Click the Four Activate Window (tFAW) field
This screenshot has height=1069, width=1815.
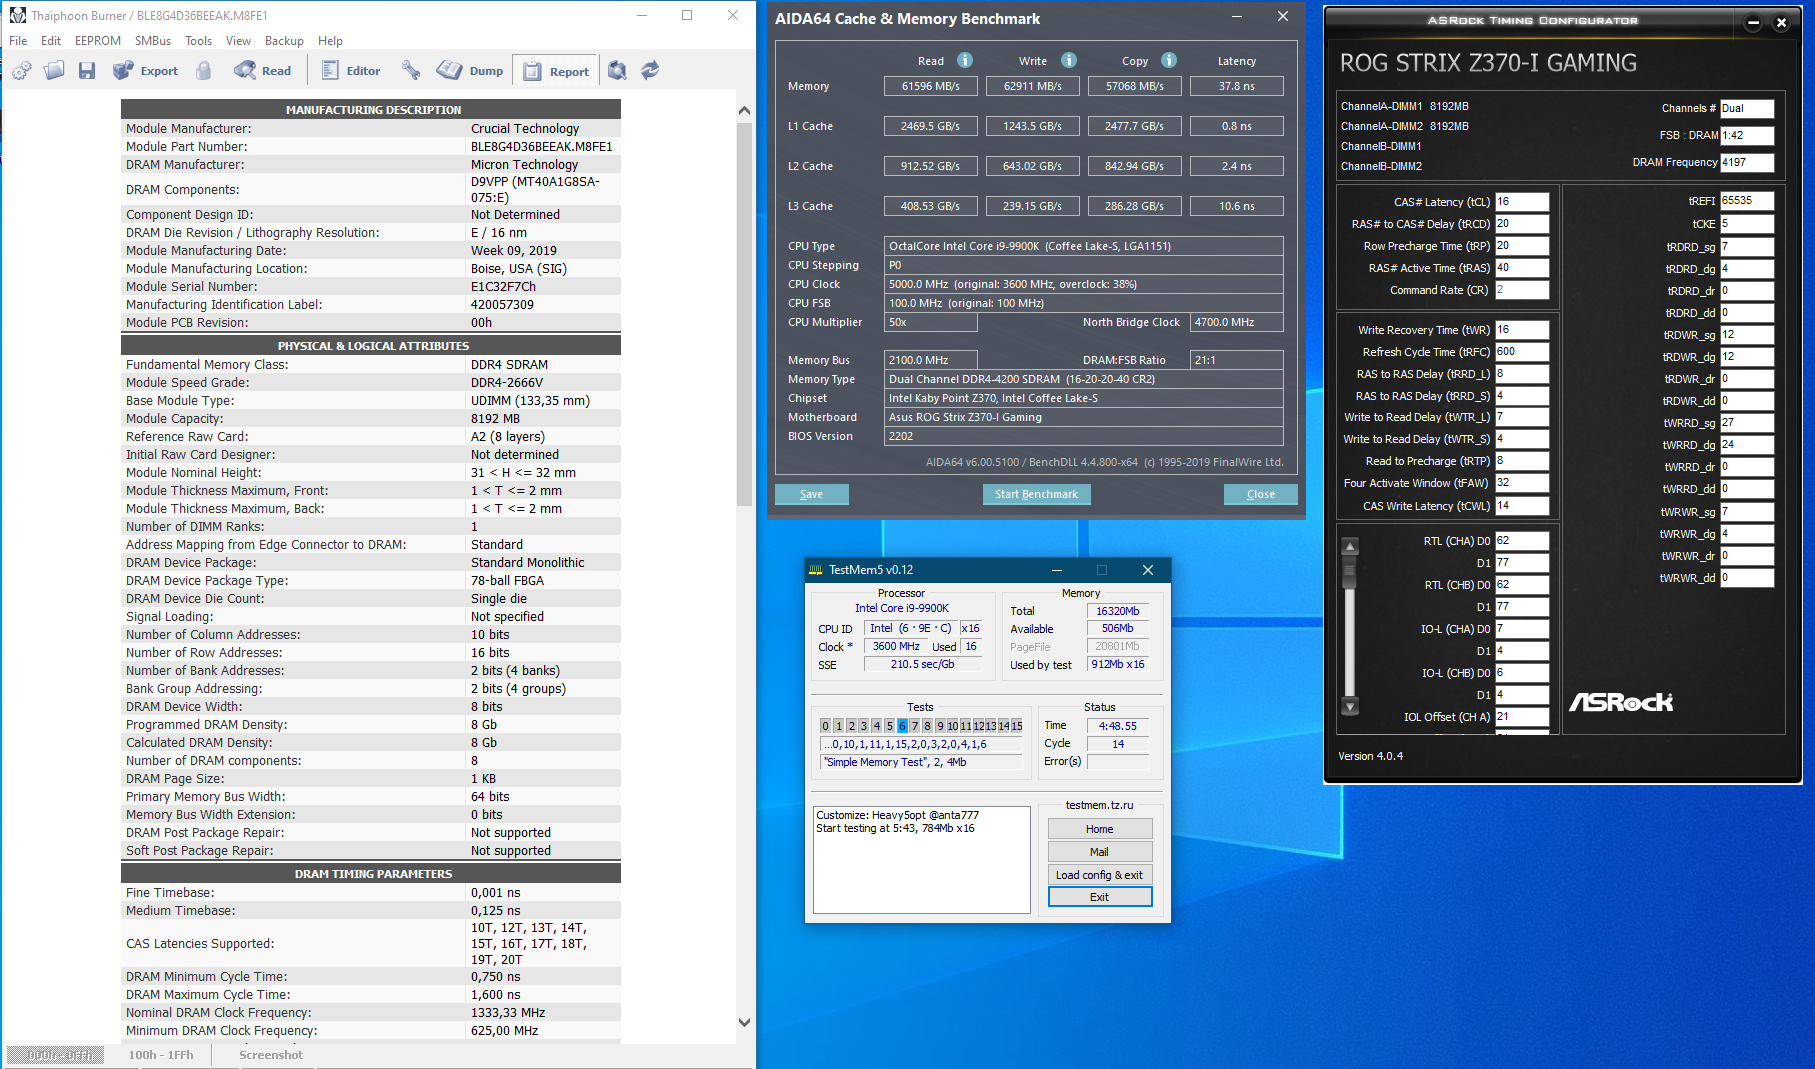pyautogui.click(x=1522, y=483)
